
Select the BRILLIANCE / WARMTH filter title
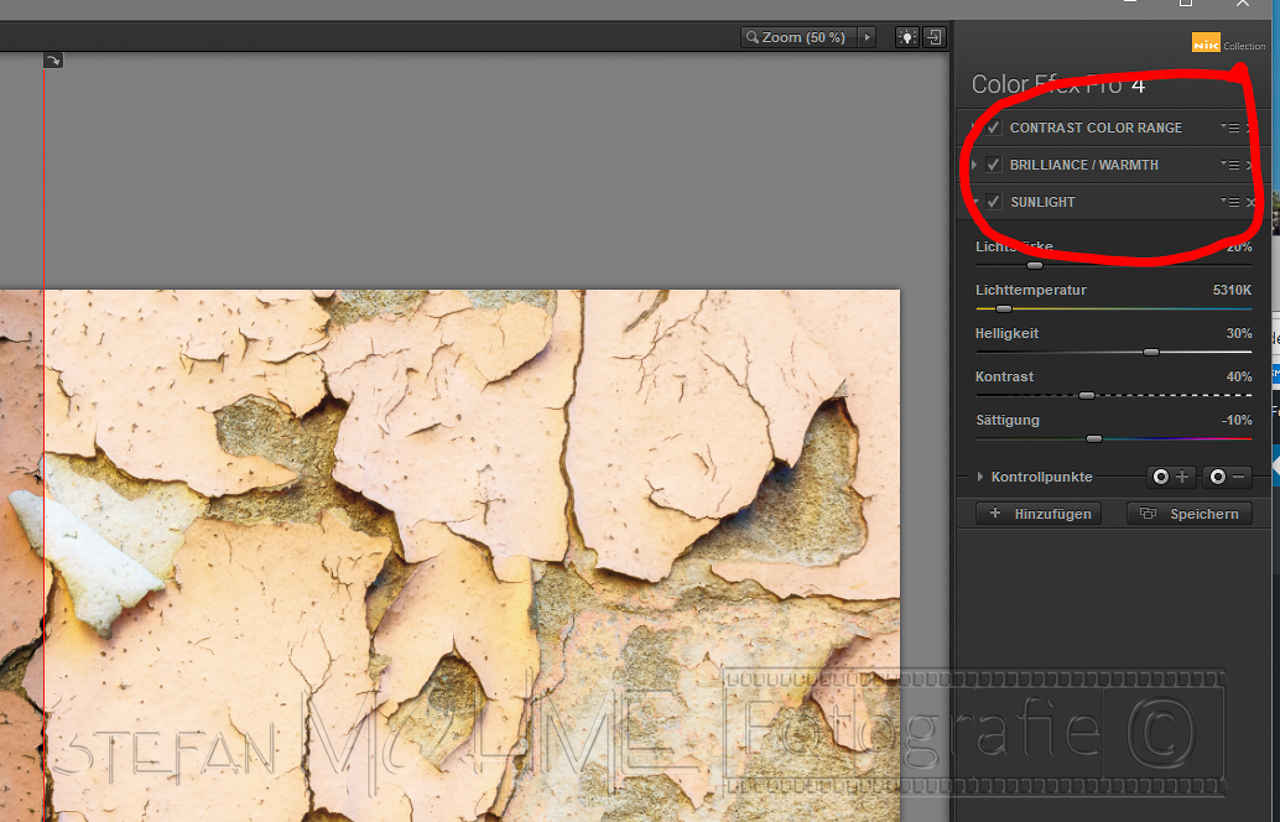coord(1084,165)
